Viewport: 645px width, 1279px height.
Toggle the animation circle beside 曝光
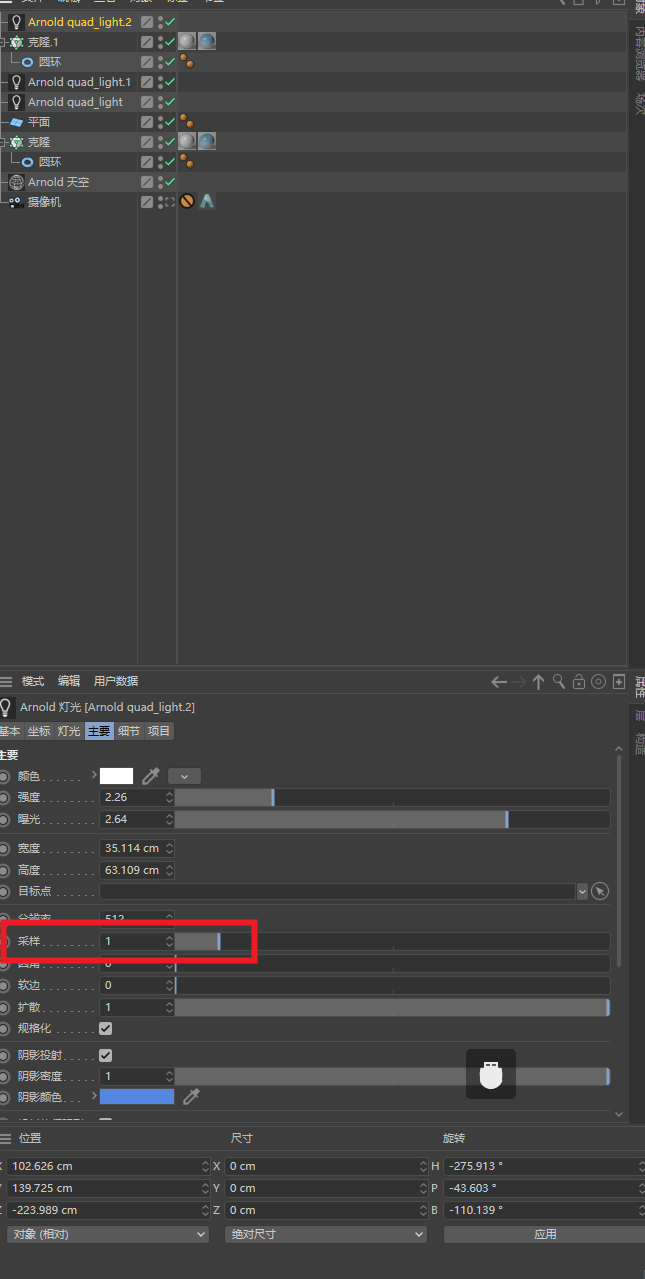coord(5,820)
